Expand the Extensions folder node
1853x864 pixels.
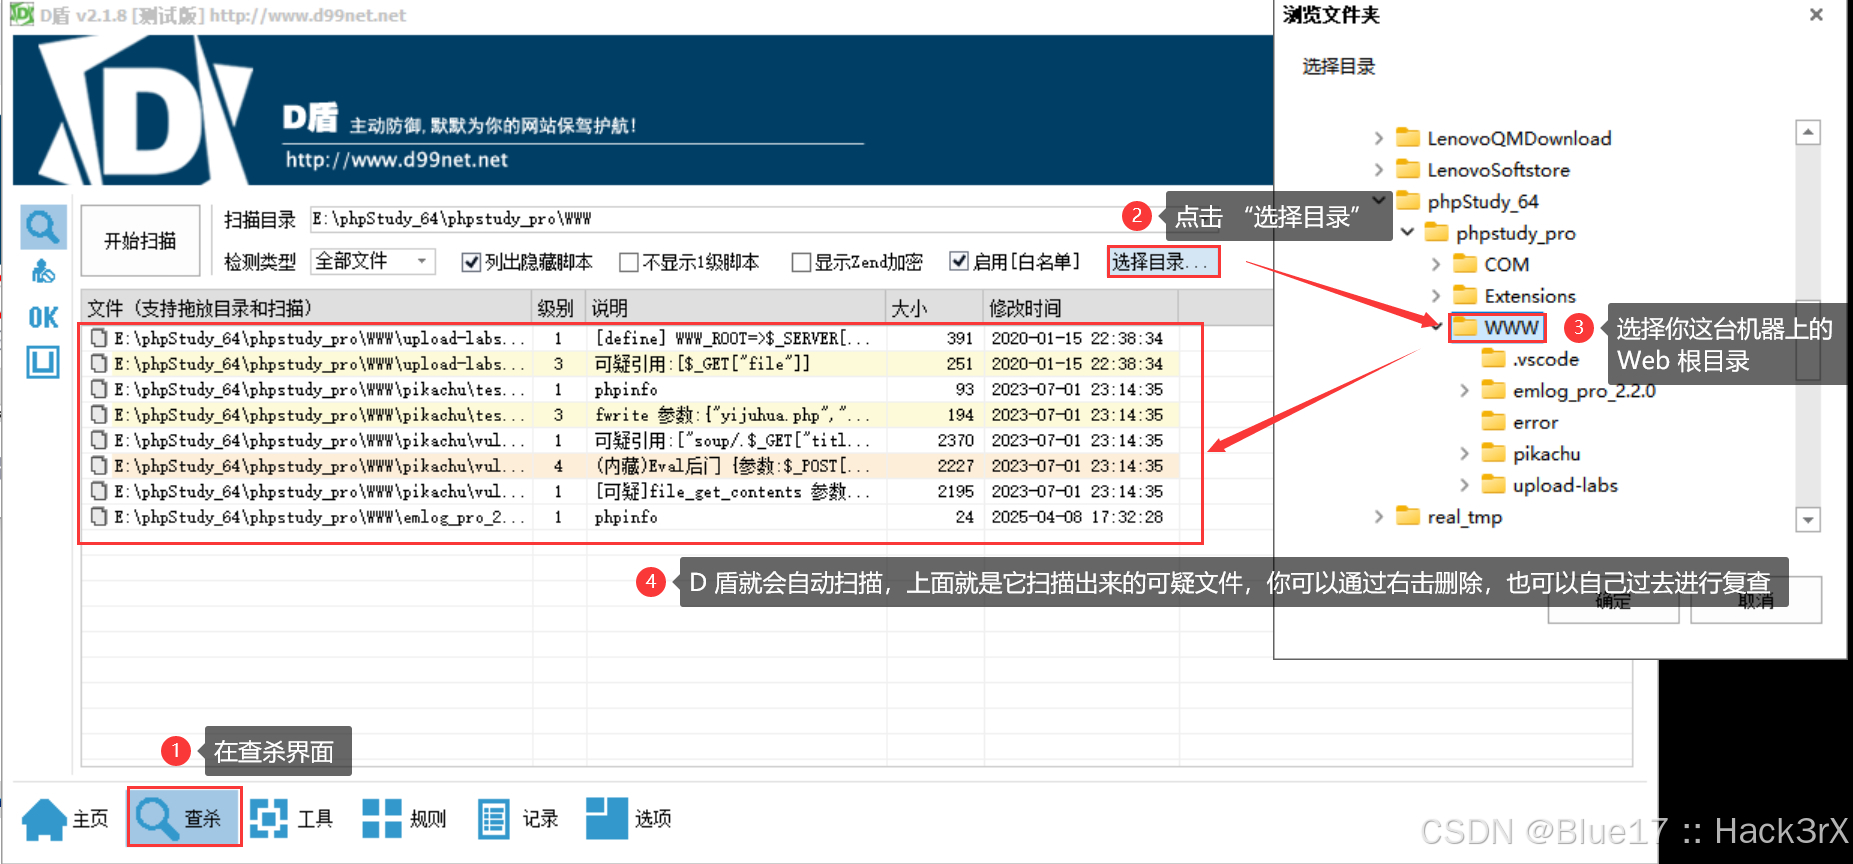1436,296
